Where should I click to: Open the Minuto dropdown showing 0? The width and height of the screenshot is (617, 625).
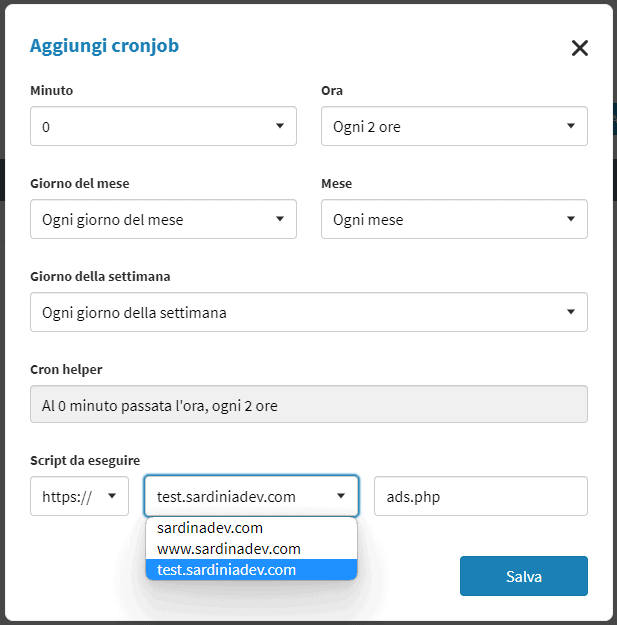[x=163, y=127]
